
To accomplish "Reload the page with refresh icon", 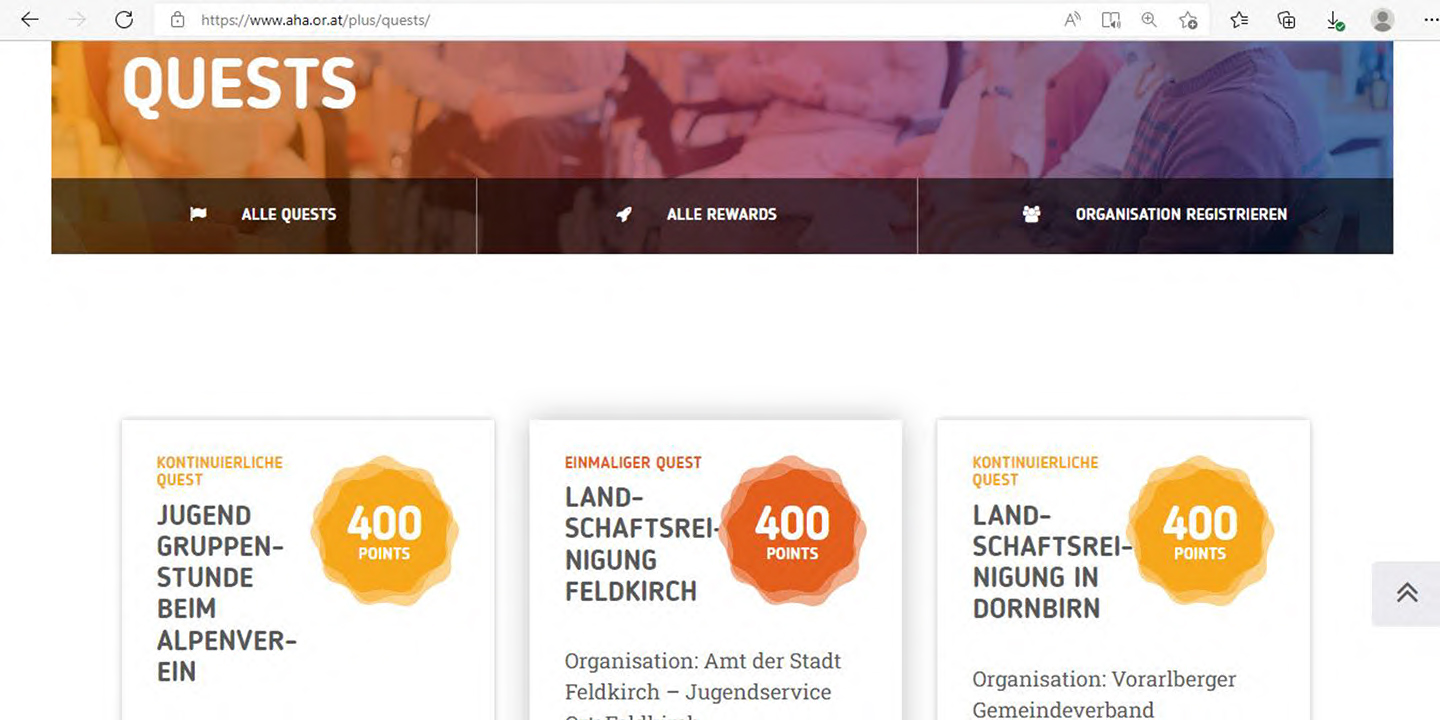I will point(124,20).
